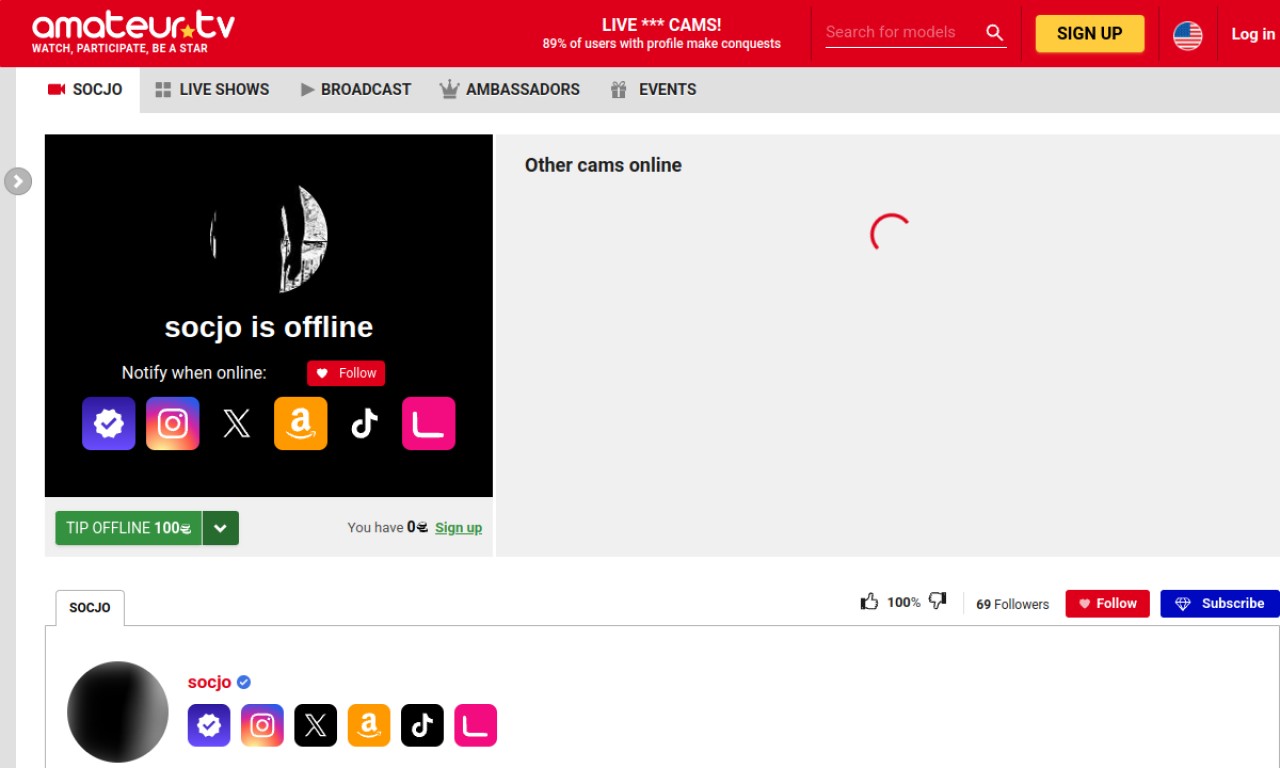1280x768 pixels.
Task: Click verified badge icon in profile section
Action: click(209, 725)
